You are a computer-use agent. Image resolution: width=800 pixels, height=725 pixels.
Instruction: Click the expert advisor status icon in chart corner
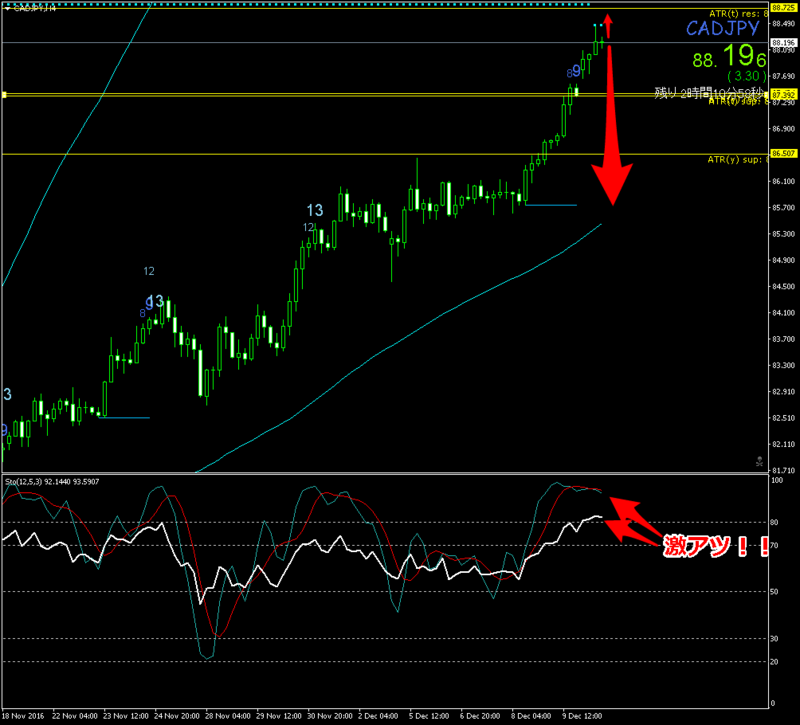[x=759, y=461]
